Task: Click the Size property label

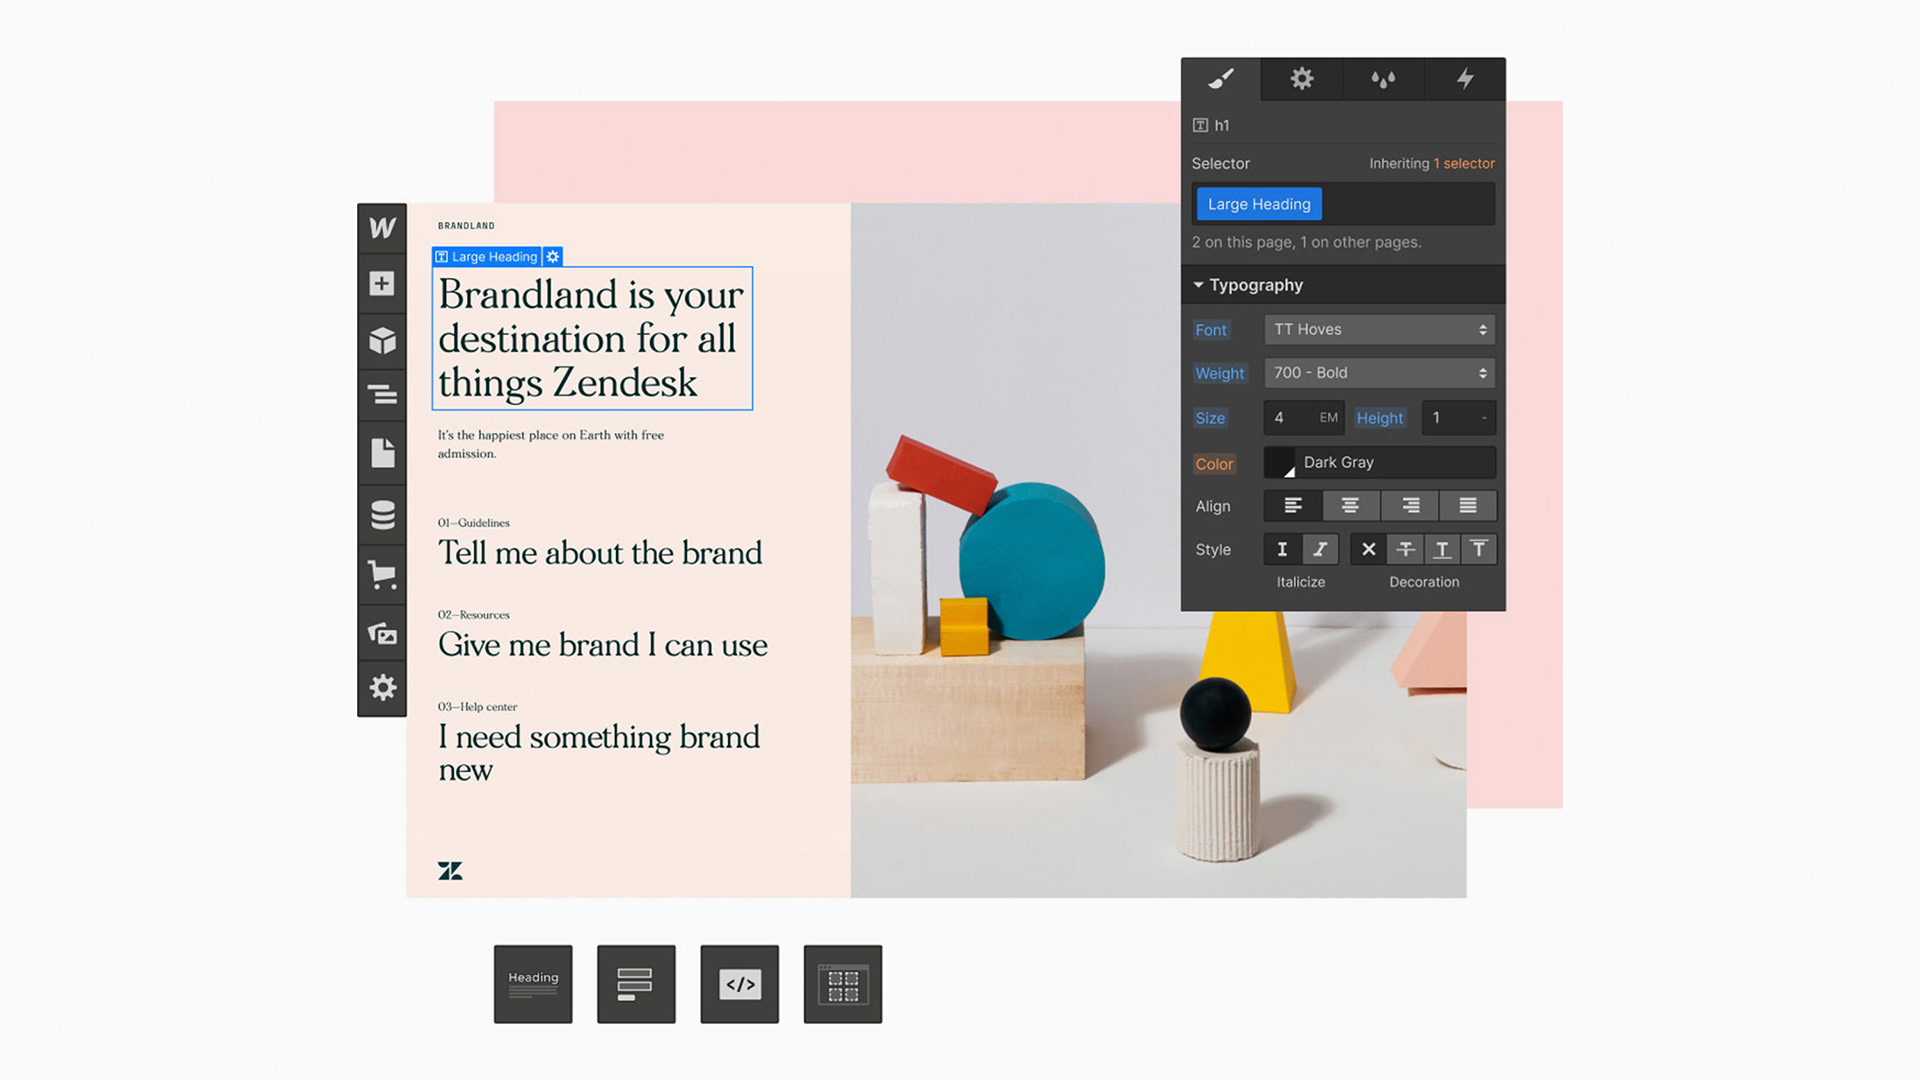Action: (1209, 418)
